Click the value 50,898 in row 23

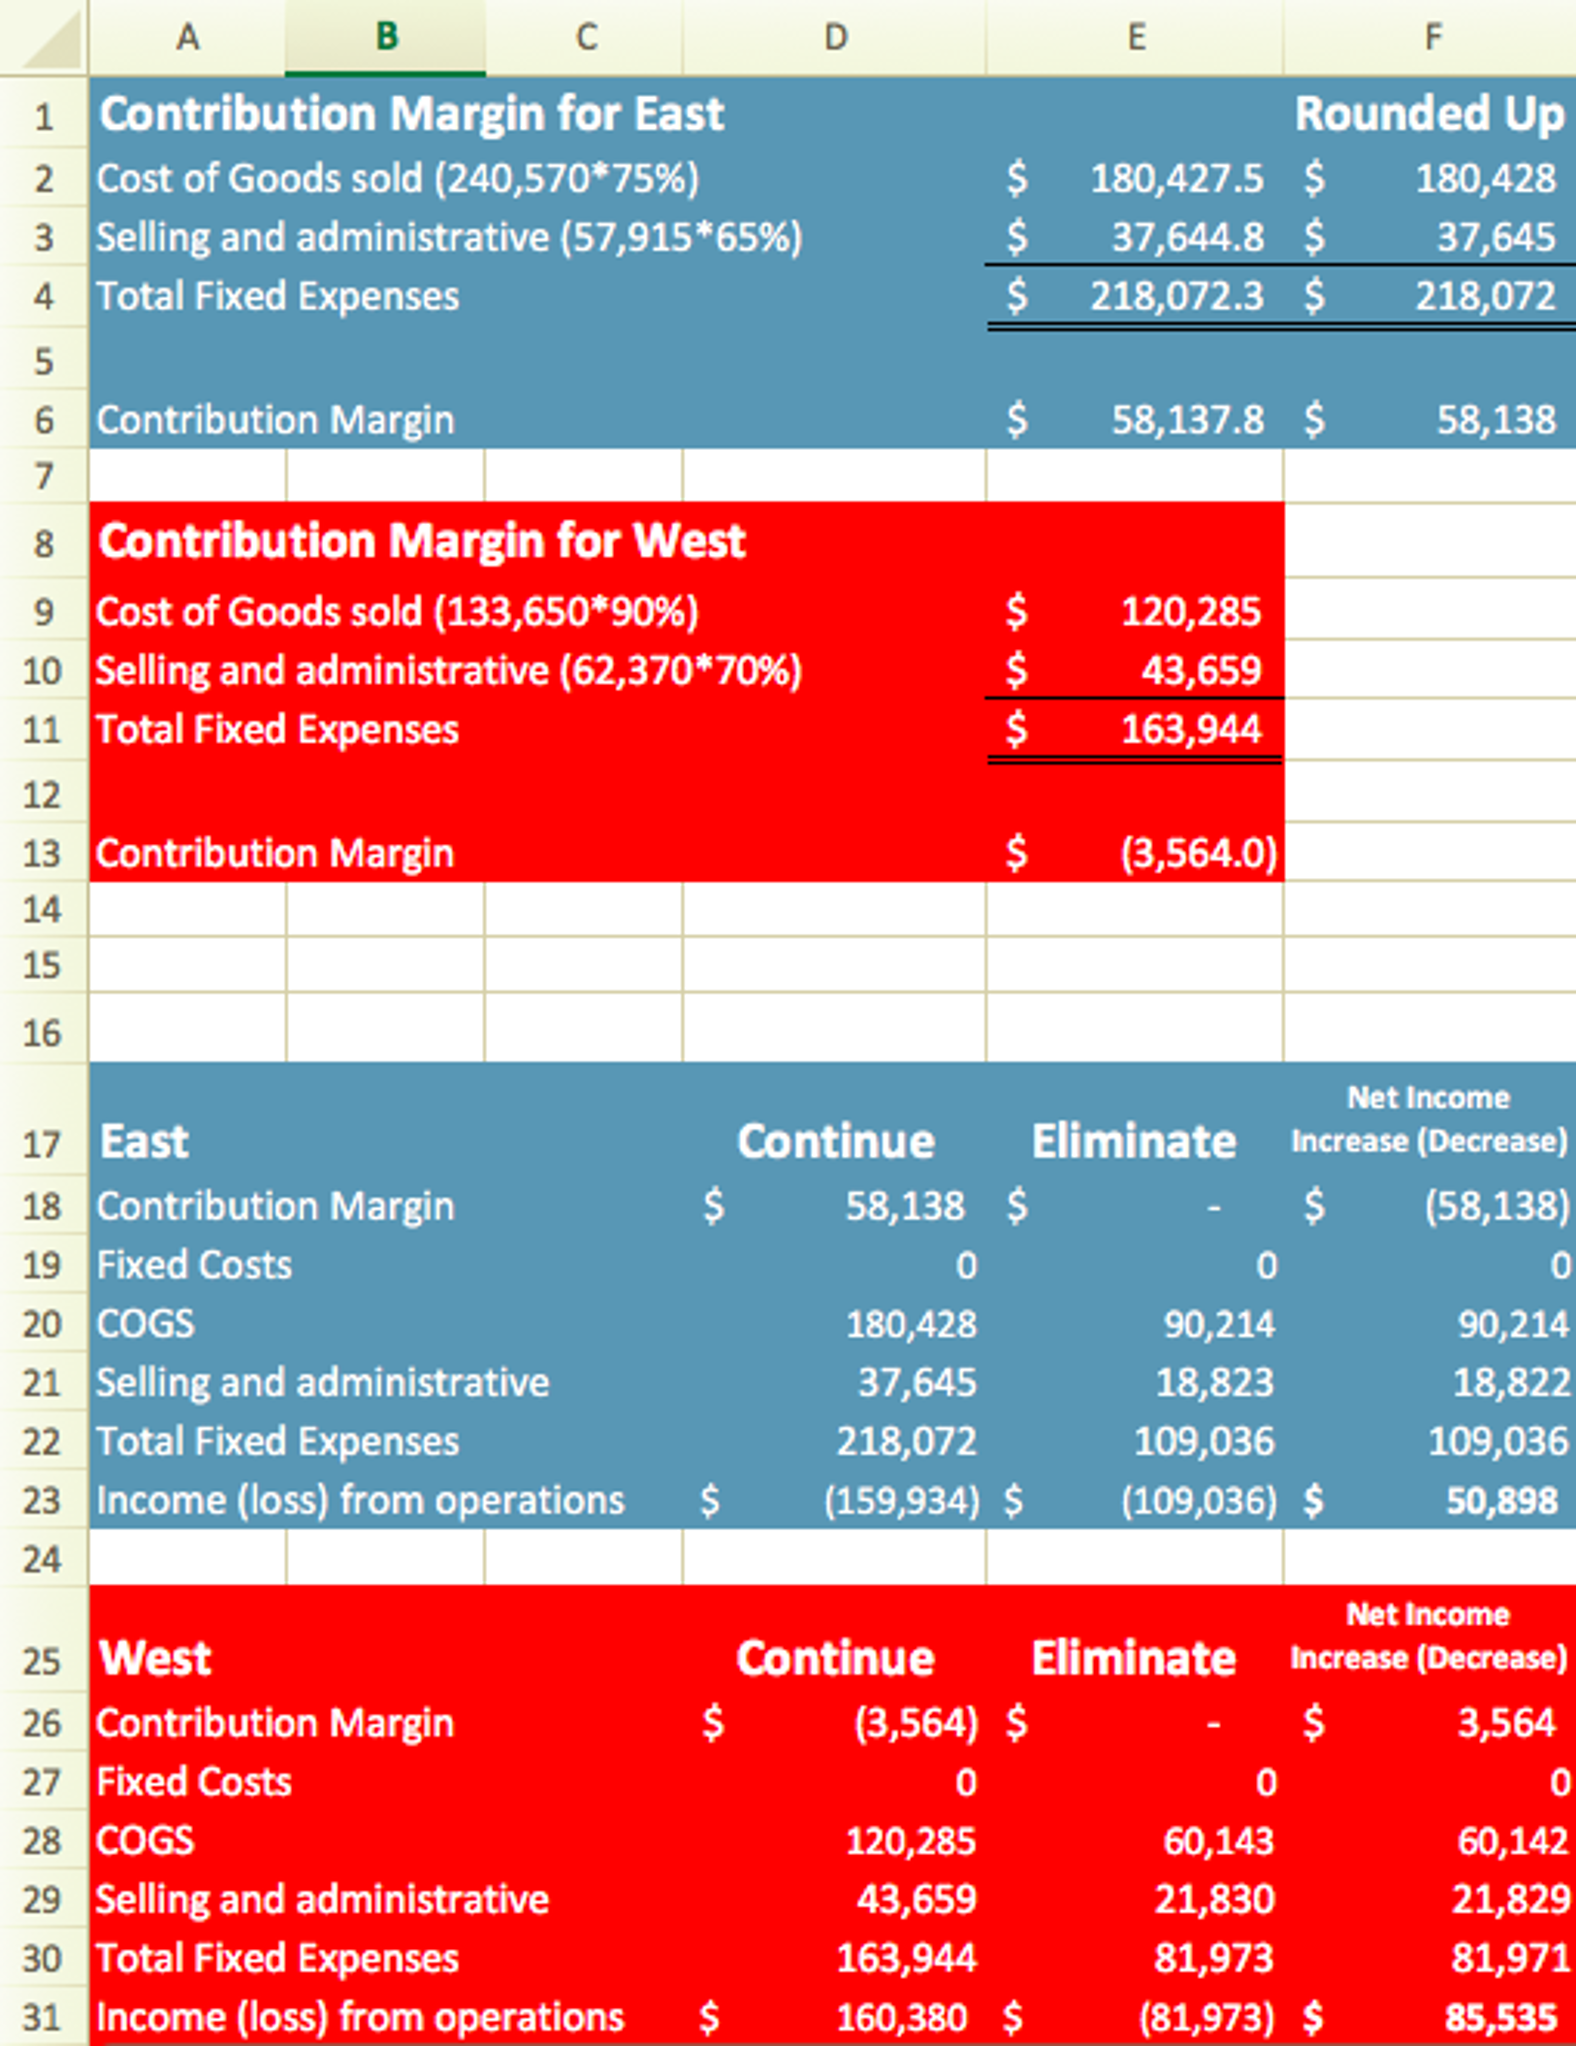1501,1501
